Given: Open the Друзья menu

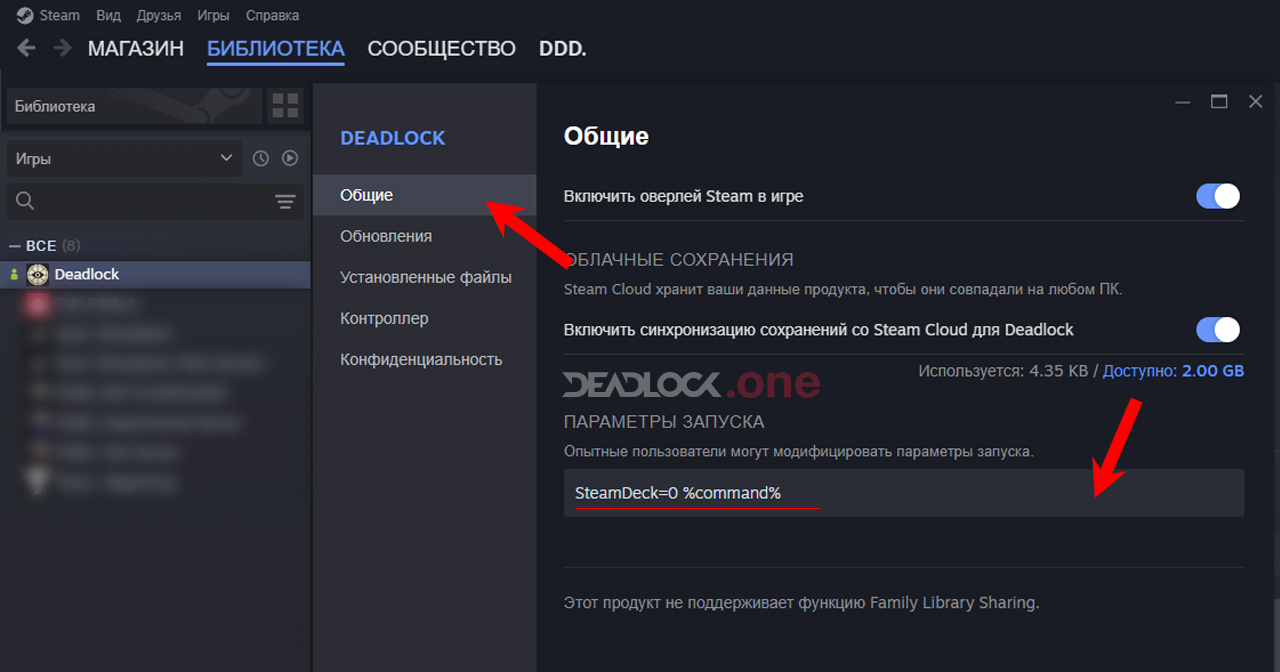Looking at the screenshot, I should pos(159,15).
